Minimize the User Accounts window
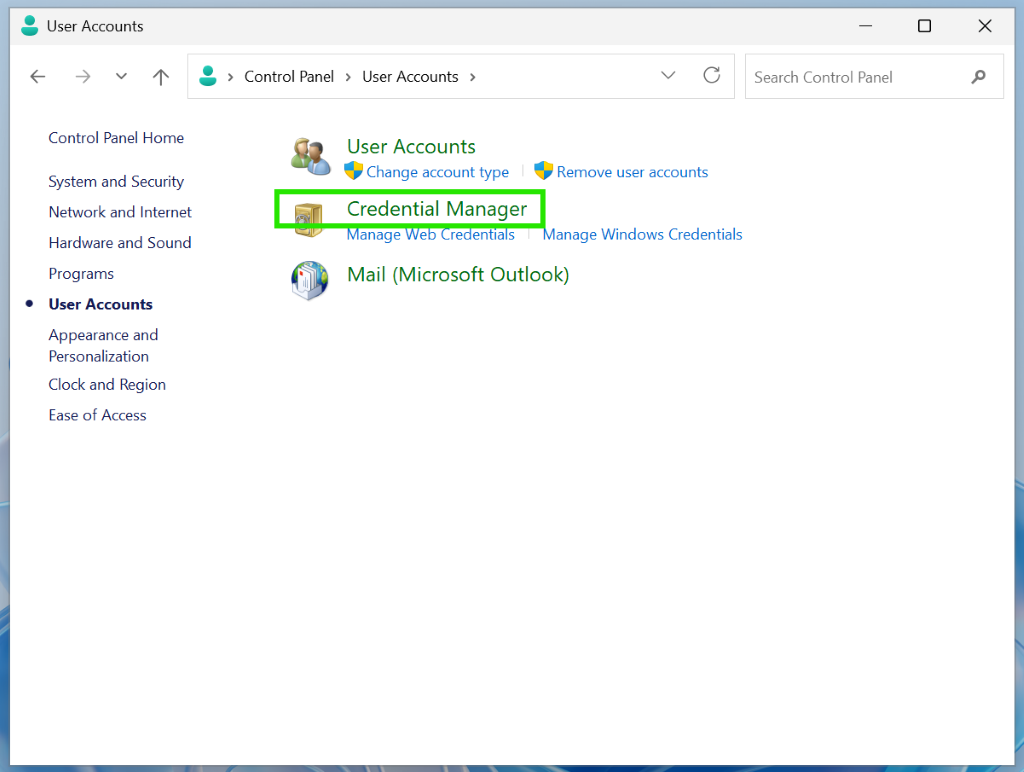 coord(865,26)
